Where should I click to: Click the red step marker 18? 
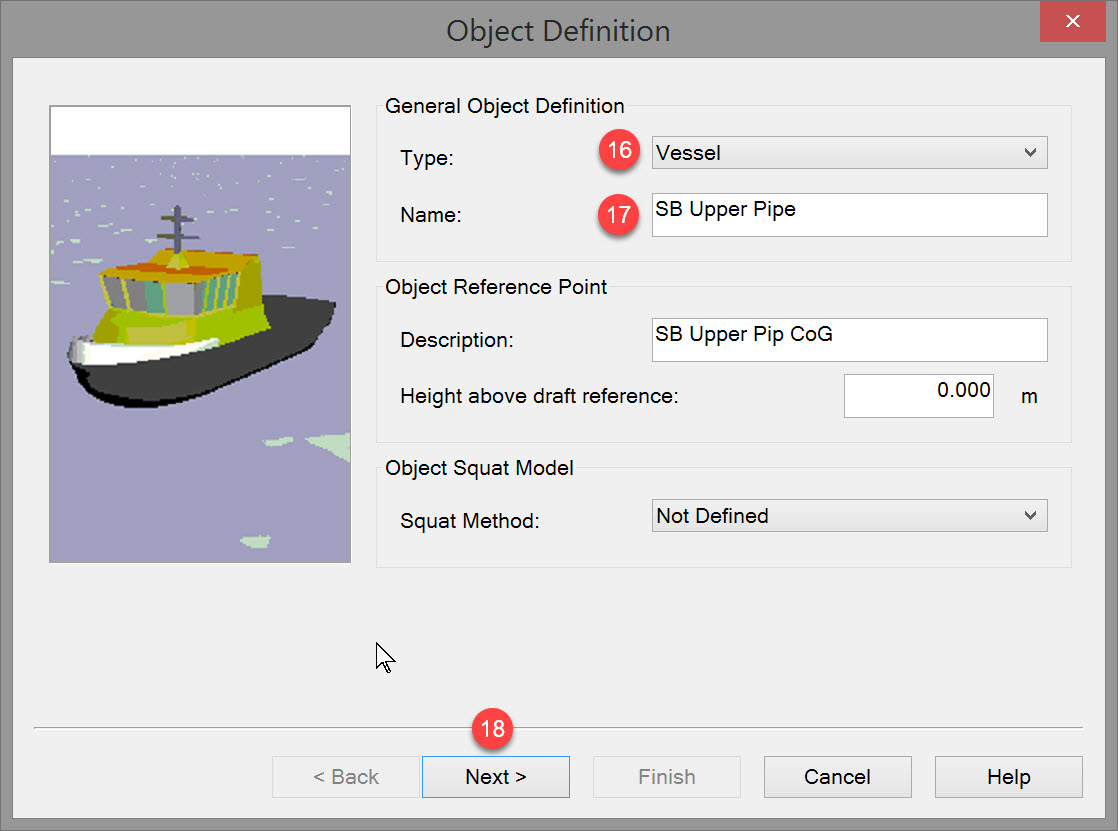coord(492,730)
